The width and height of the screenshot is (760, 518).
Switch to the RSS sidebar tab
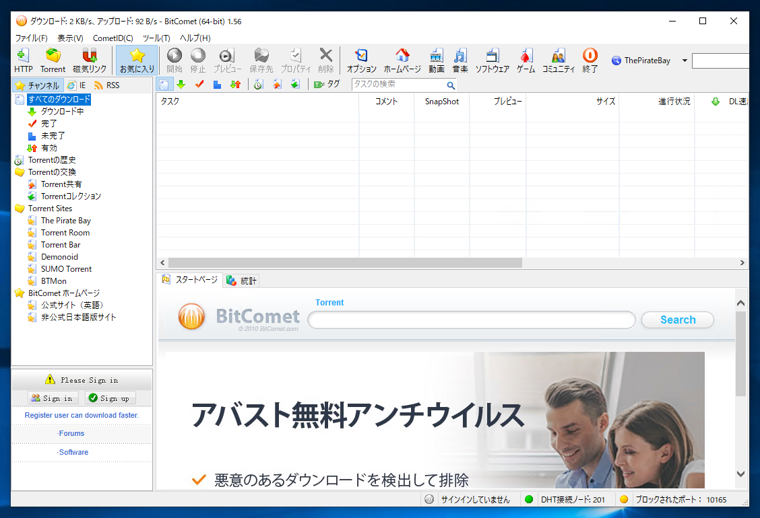click(107, 85)
